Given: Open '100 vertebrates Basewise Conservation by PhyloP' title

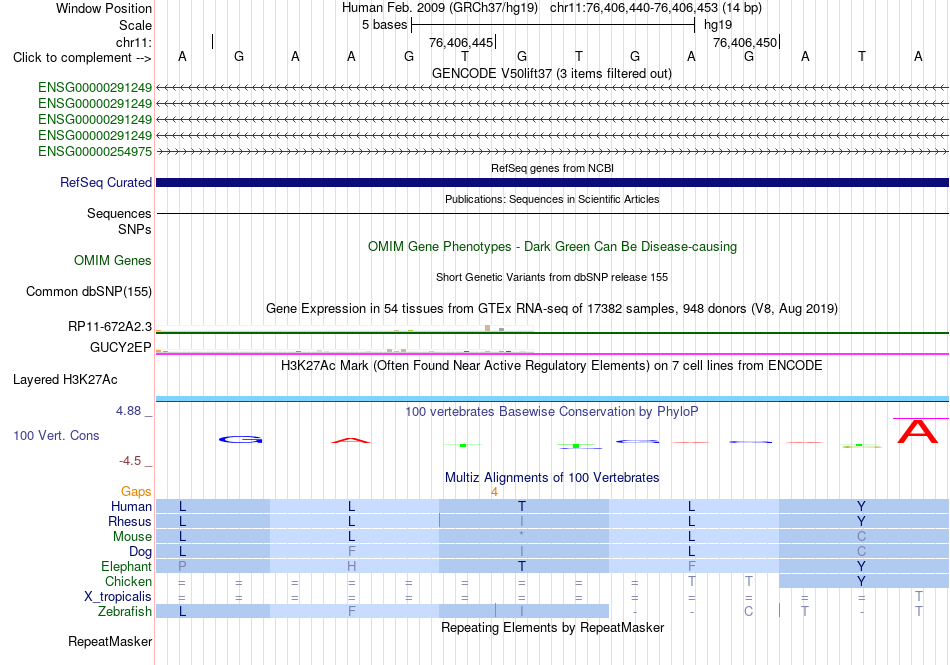Looking at the screenshot, I should pyautogui.click(x=552, y=411).
